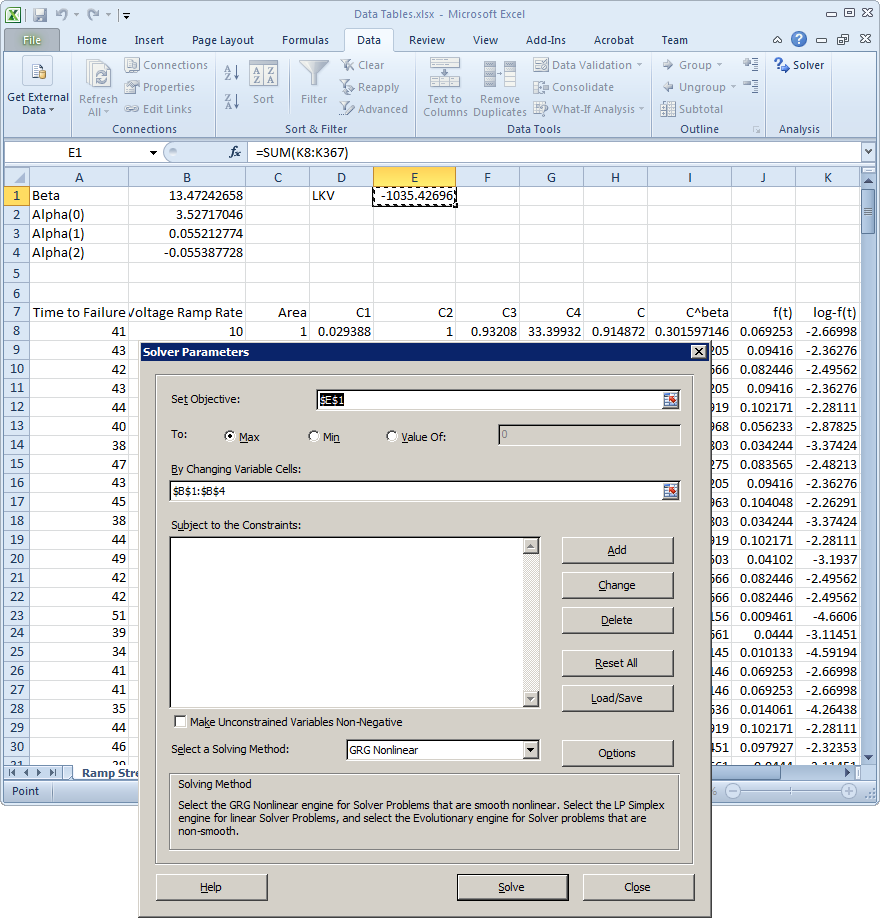Click the Filter funnel icon
The image size is (880, 918).
pyautogui.click(x=314, y=74)
